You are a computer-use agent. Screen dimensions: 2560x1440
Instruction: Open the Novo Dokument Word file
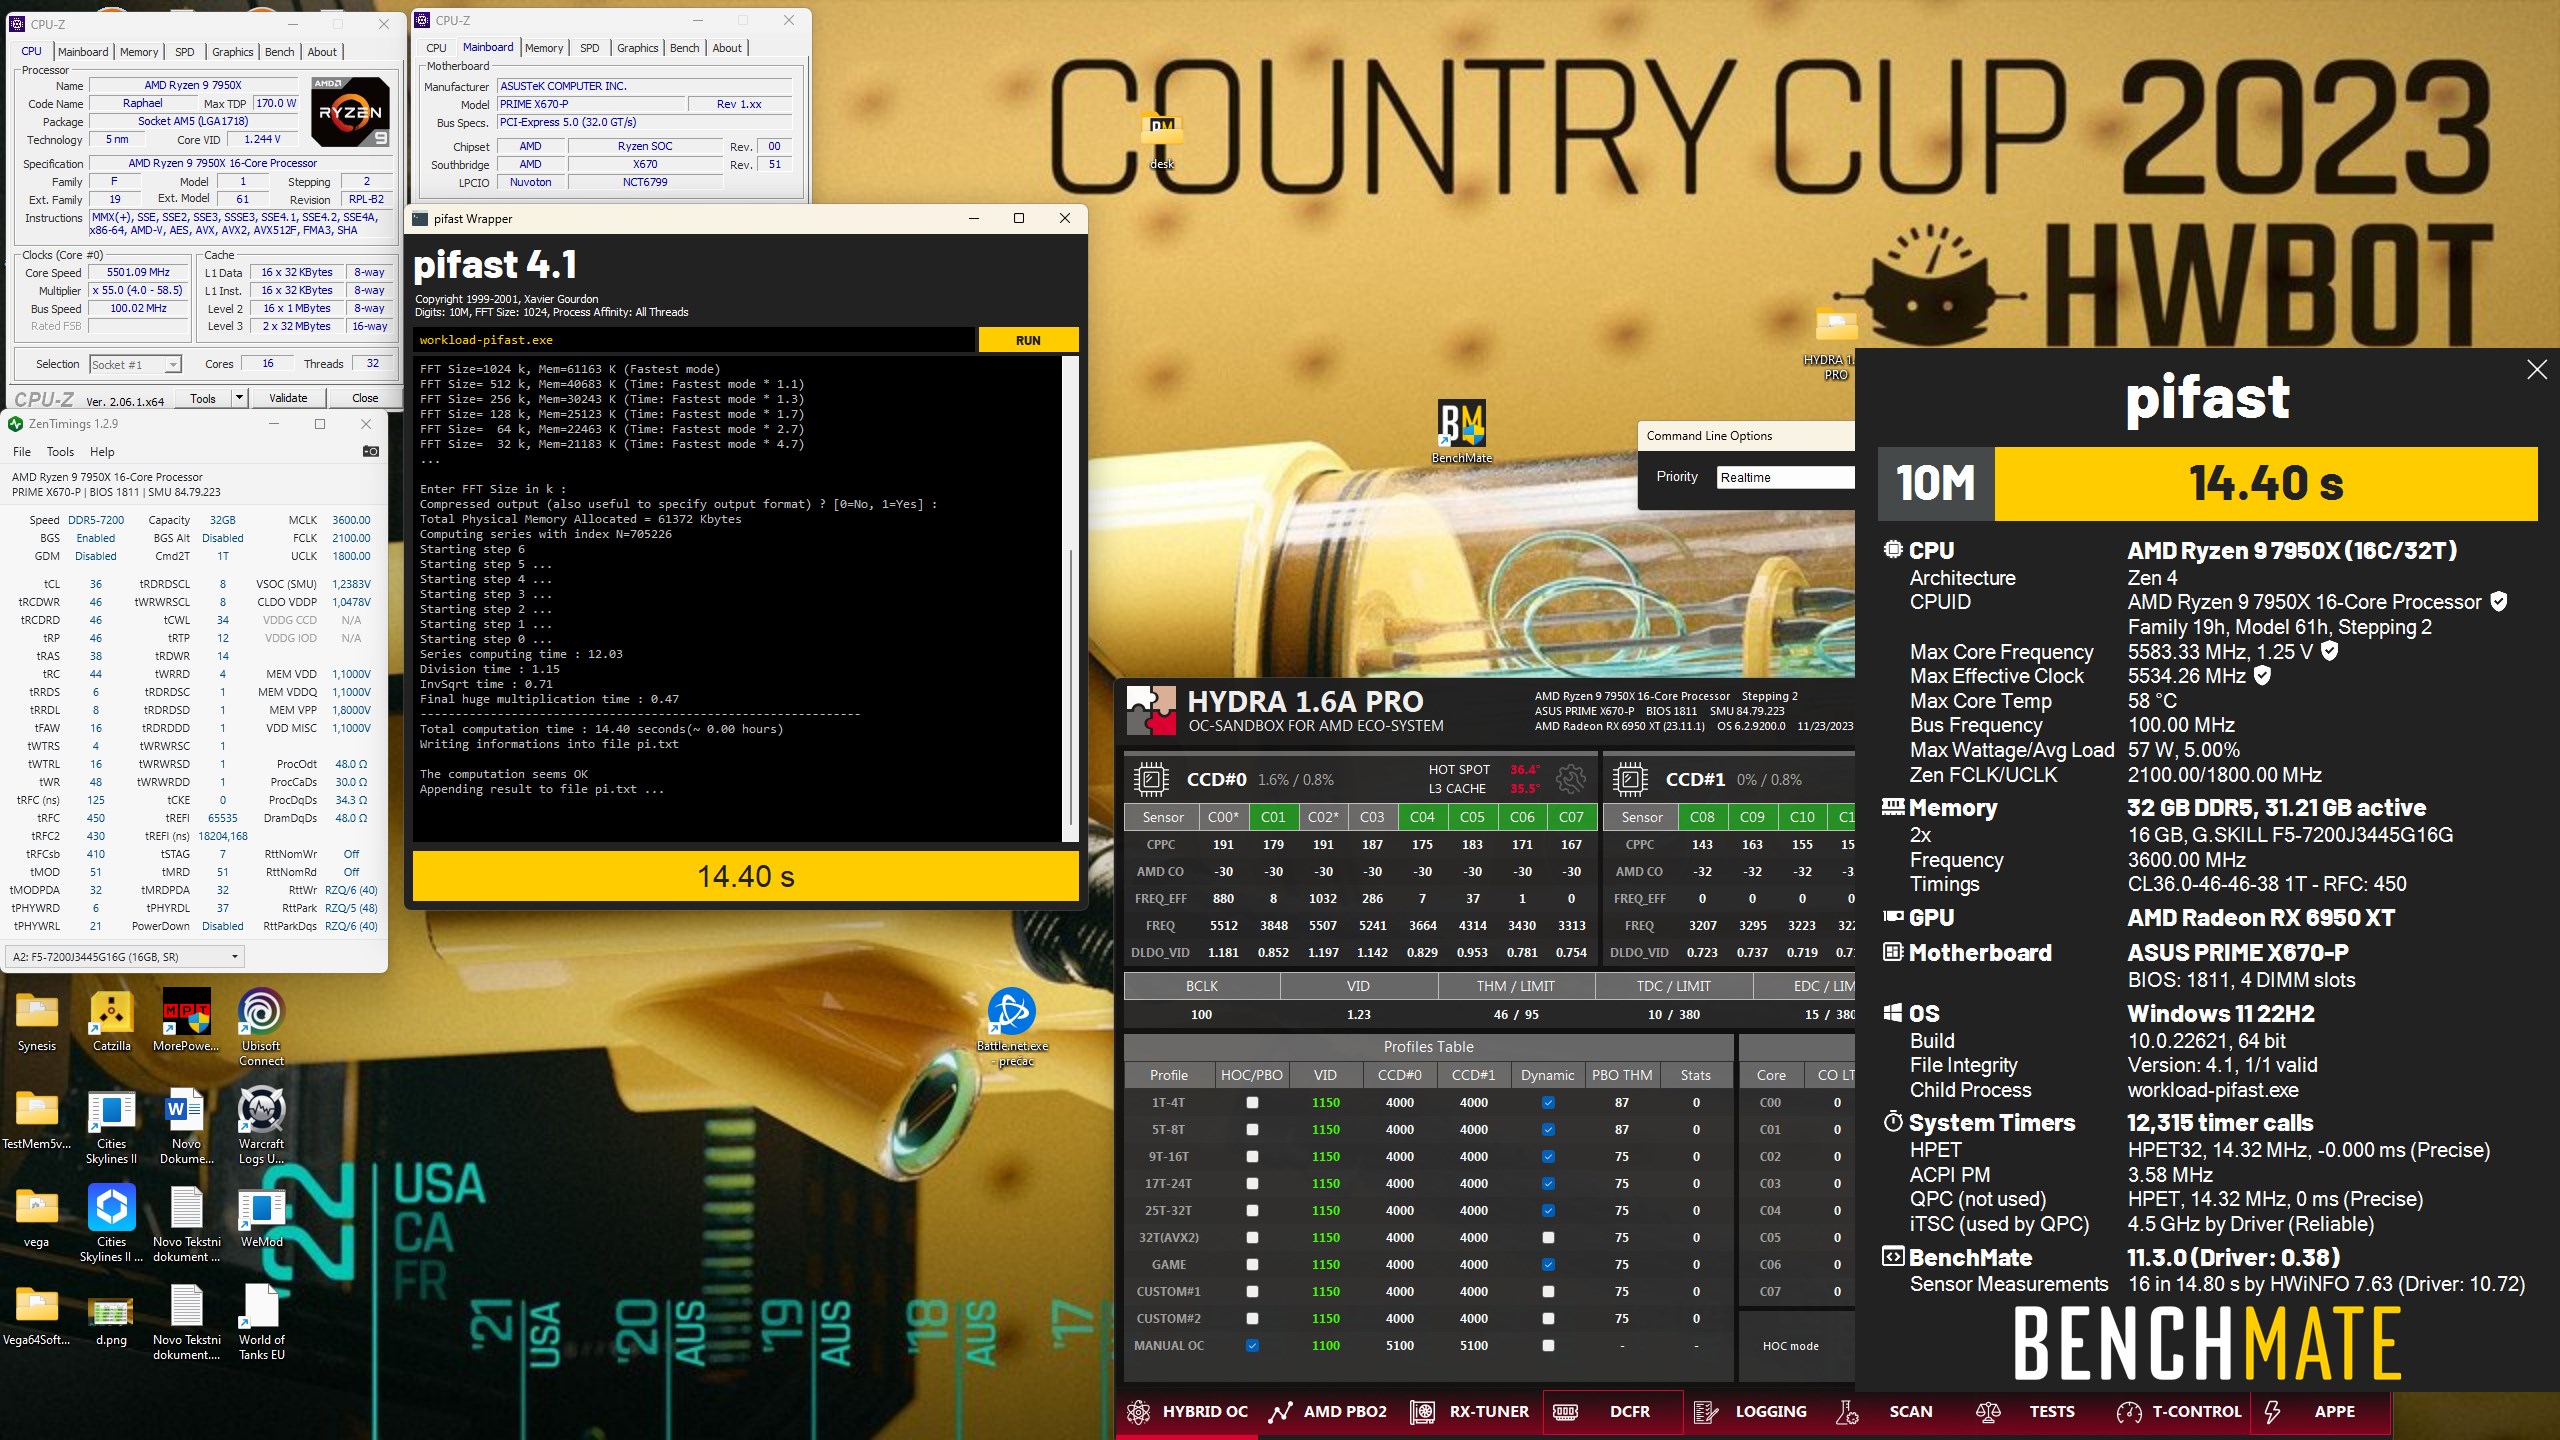[x=186, y=1126]
